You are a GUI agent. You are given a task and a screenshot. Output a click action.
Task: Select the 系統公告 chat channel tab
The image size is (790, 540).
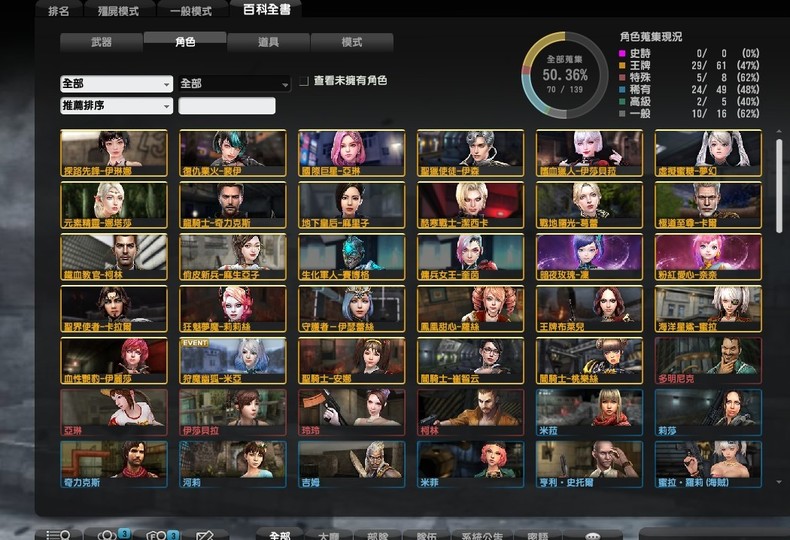(482, 535)
